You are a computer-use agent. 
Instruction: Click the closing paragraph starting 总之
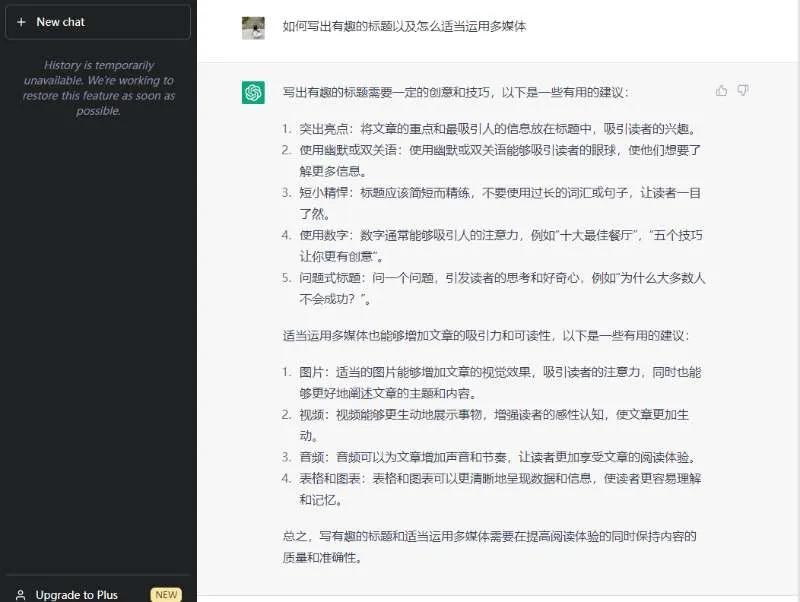[x=490, y=546]
